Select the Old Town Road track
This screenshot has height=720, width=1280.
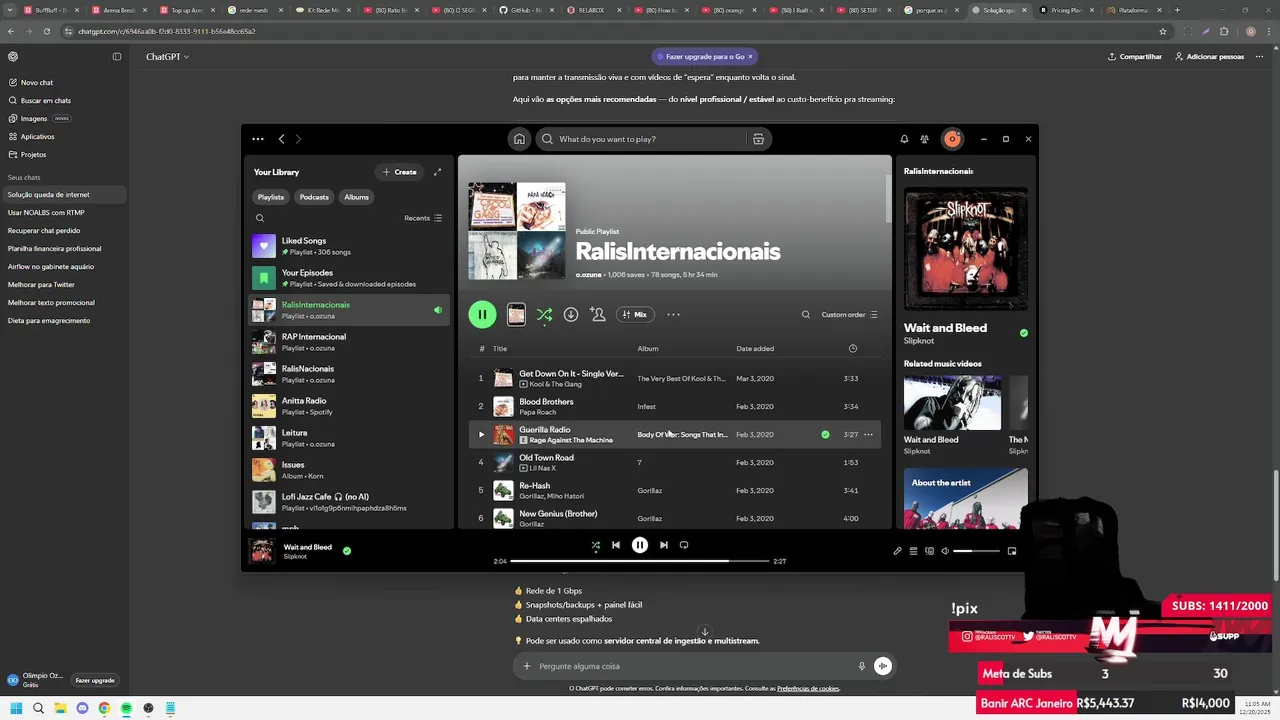coord(675,462)
